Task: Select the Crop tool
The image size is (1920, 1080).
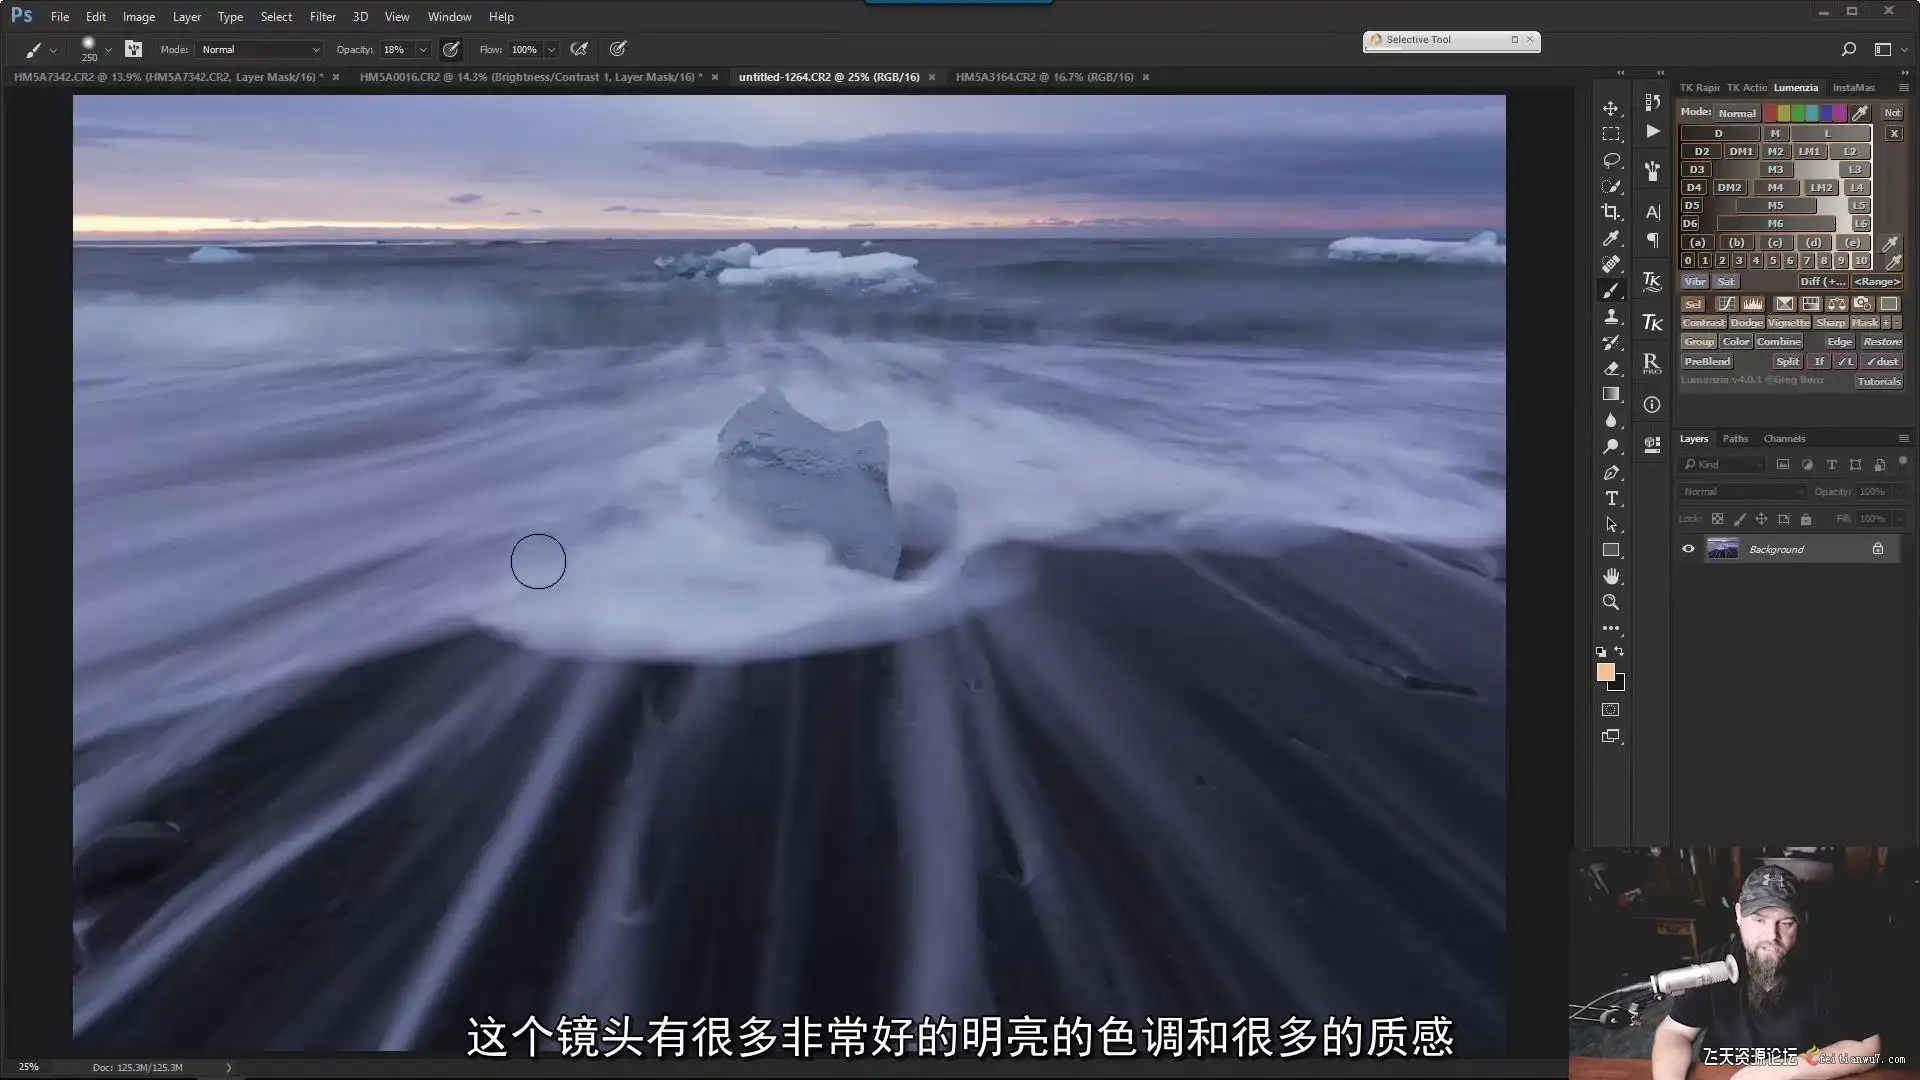Action: click(1610, 212)
